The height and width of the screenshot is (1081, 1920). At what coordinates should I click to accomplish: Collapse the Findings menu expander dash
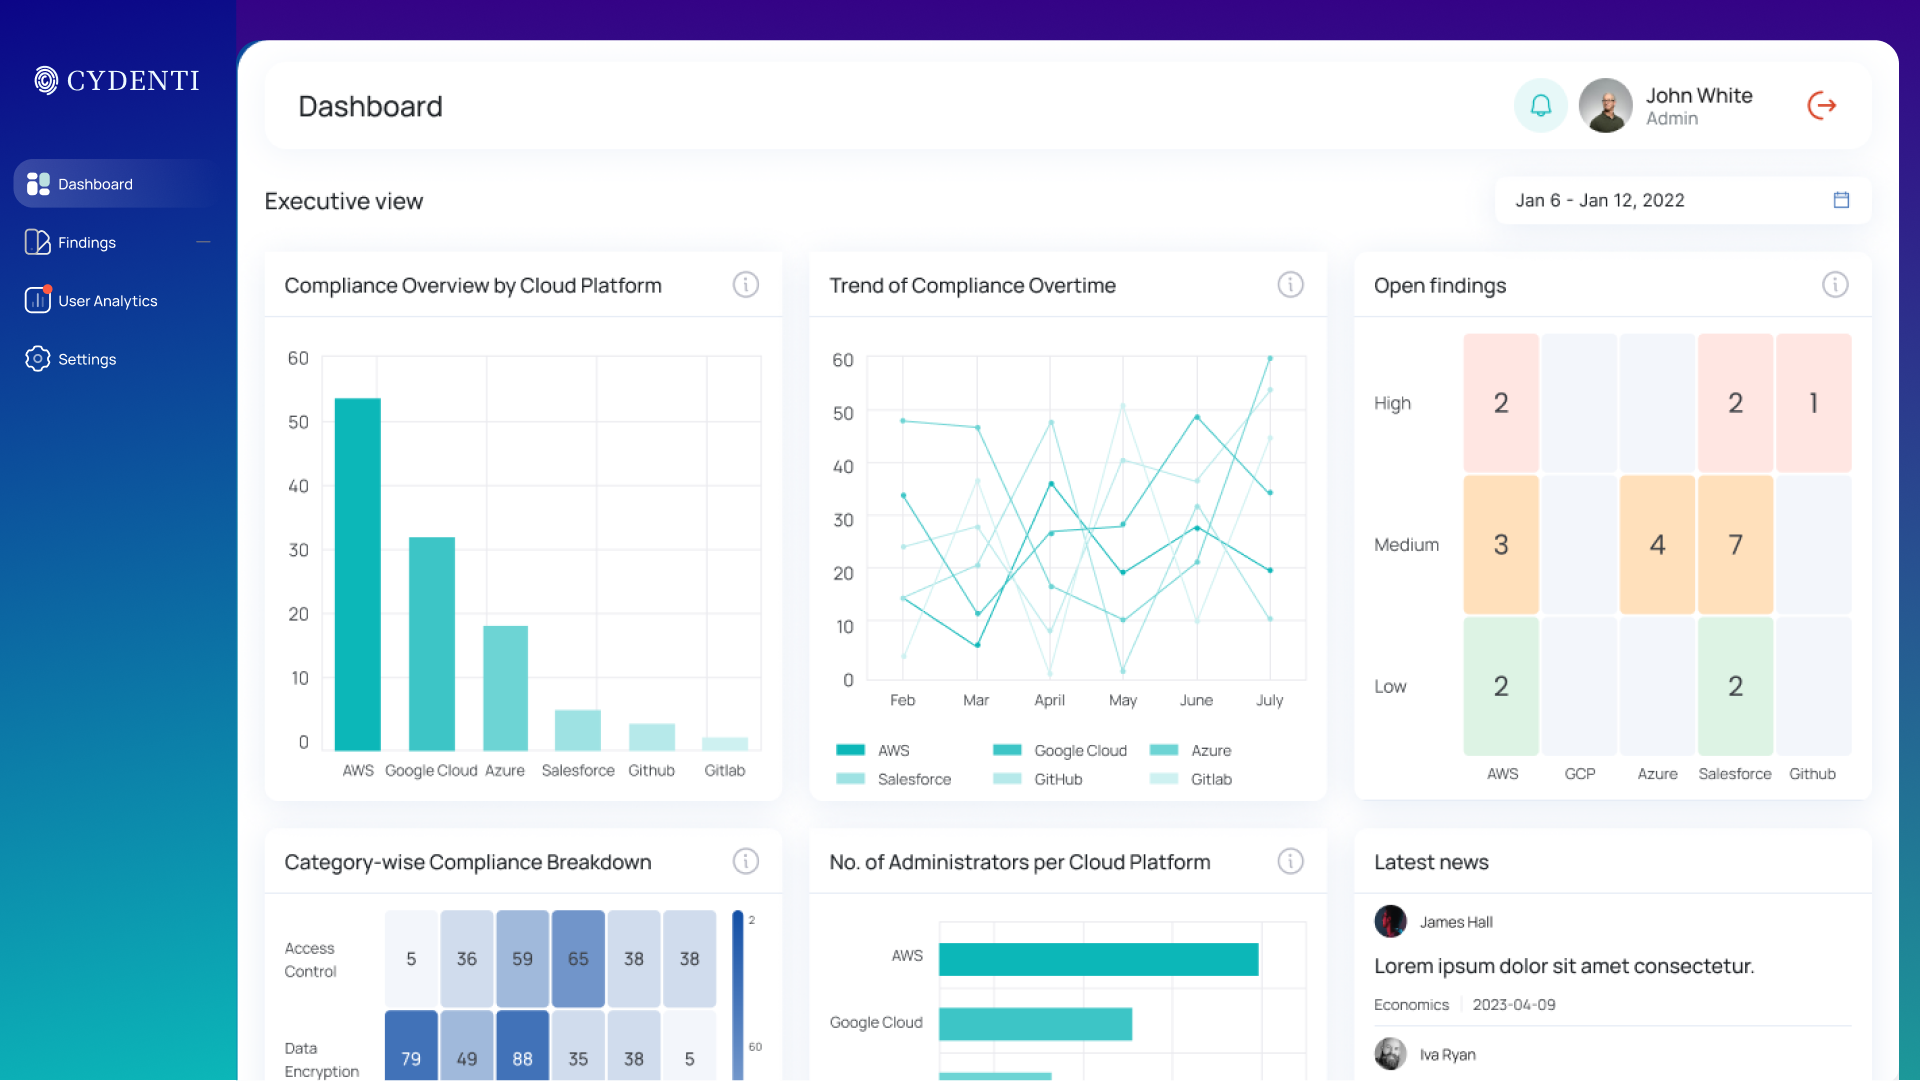[x=203, y=242]
